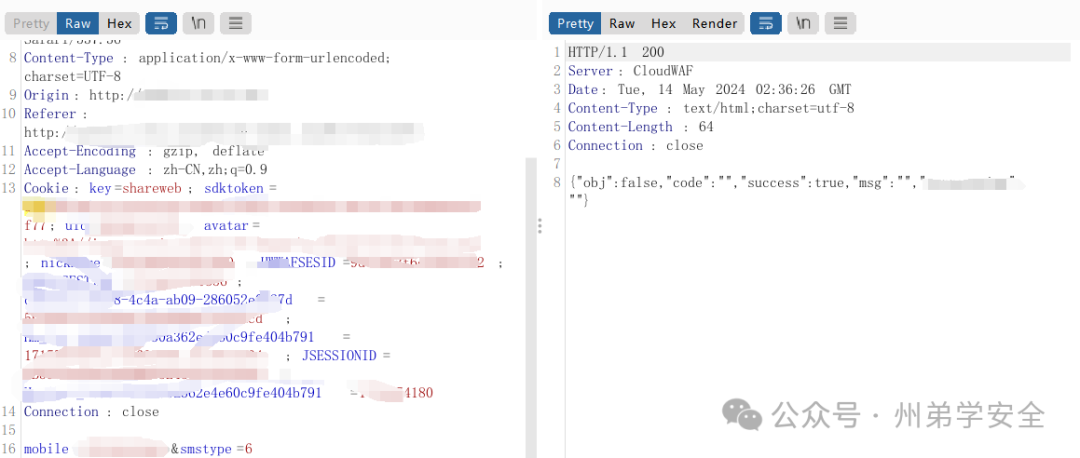Select the response Pretty tab
The image size is (1080, 458).
[x=575, y=23]
